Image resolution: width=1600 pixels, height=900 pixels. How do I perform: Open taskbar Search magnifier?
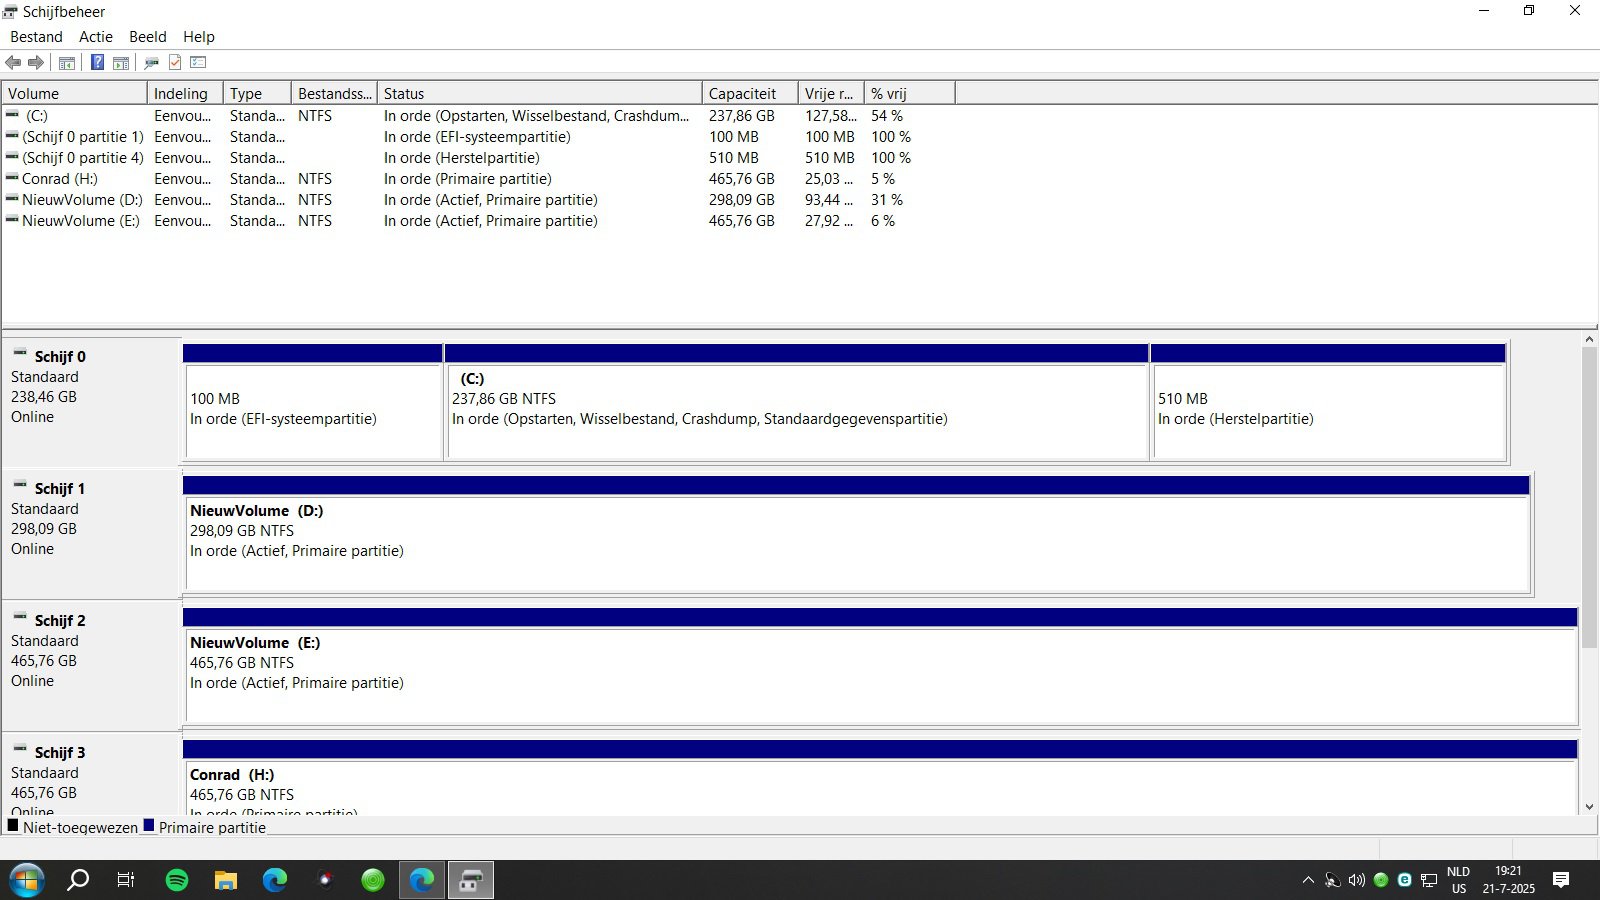point(78,880)
